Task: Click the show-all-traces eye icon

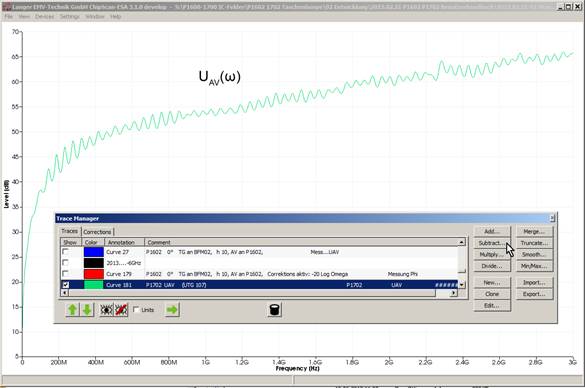Action: tap(106, 310)
